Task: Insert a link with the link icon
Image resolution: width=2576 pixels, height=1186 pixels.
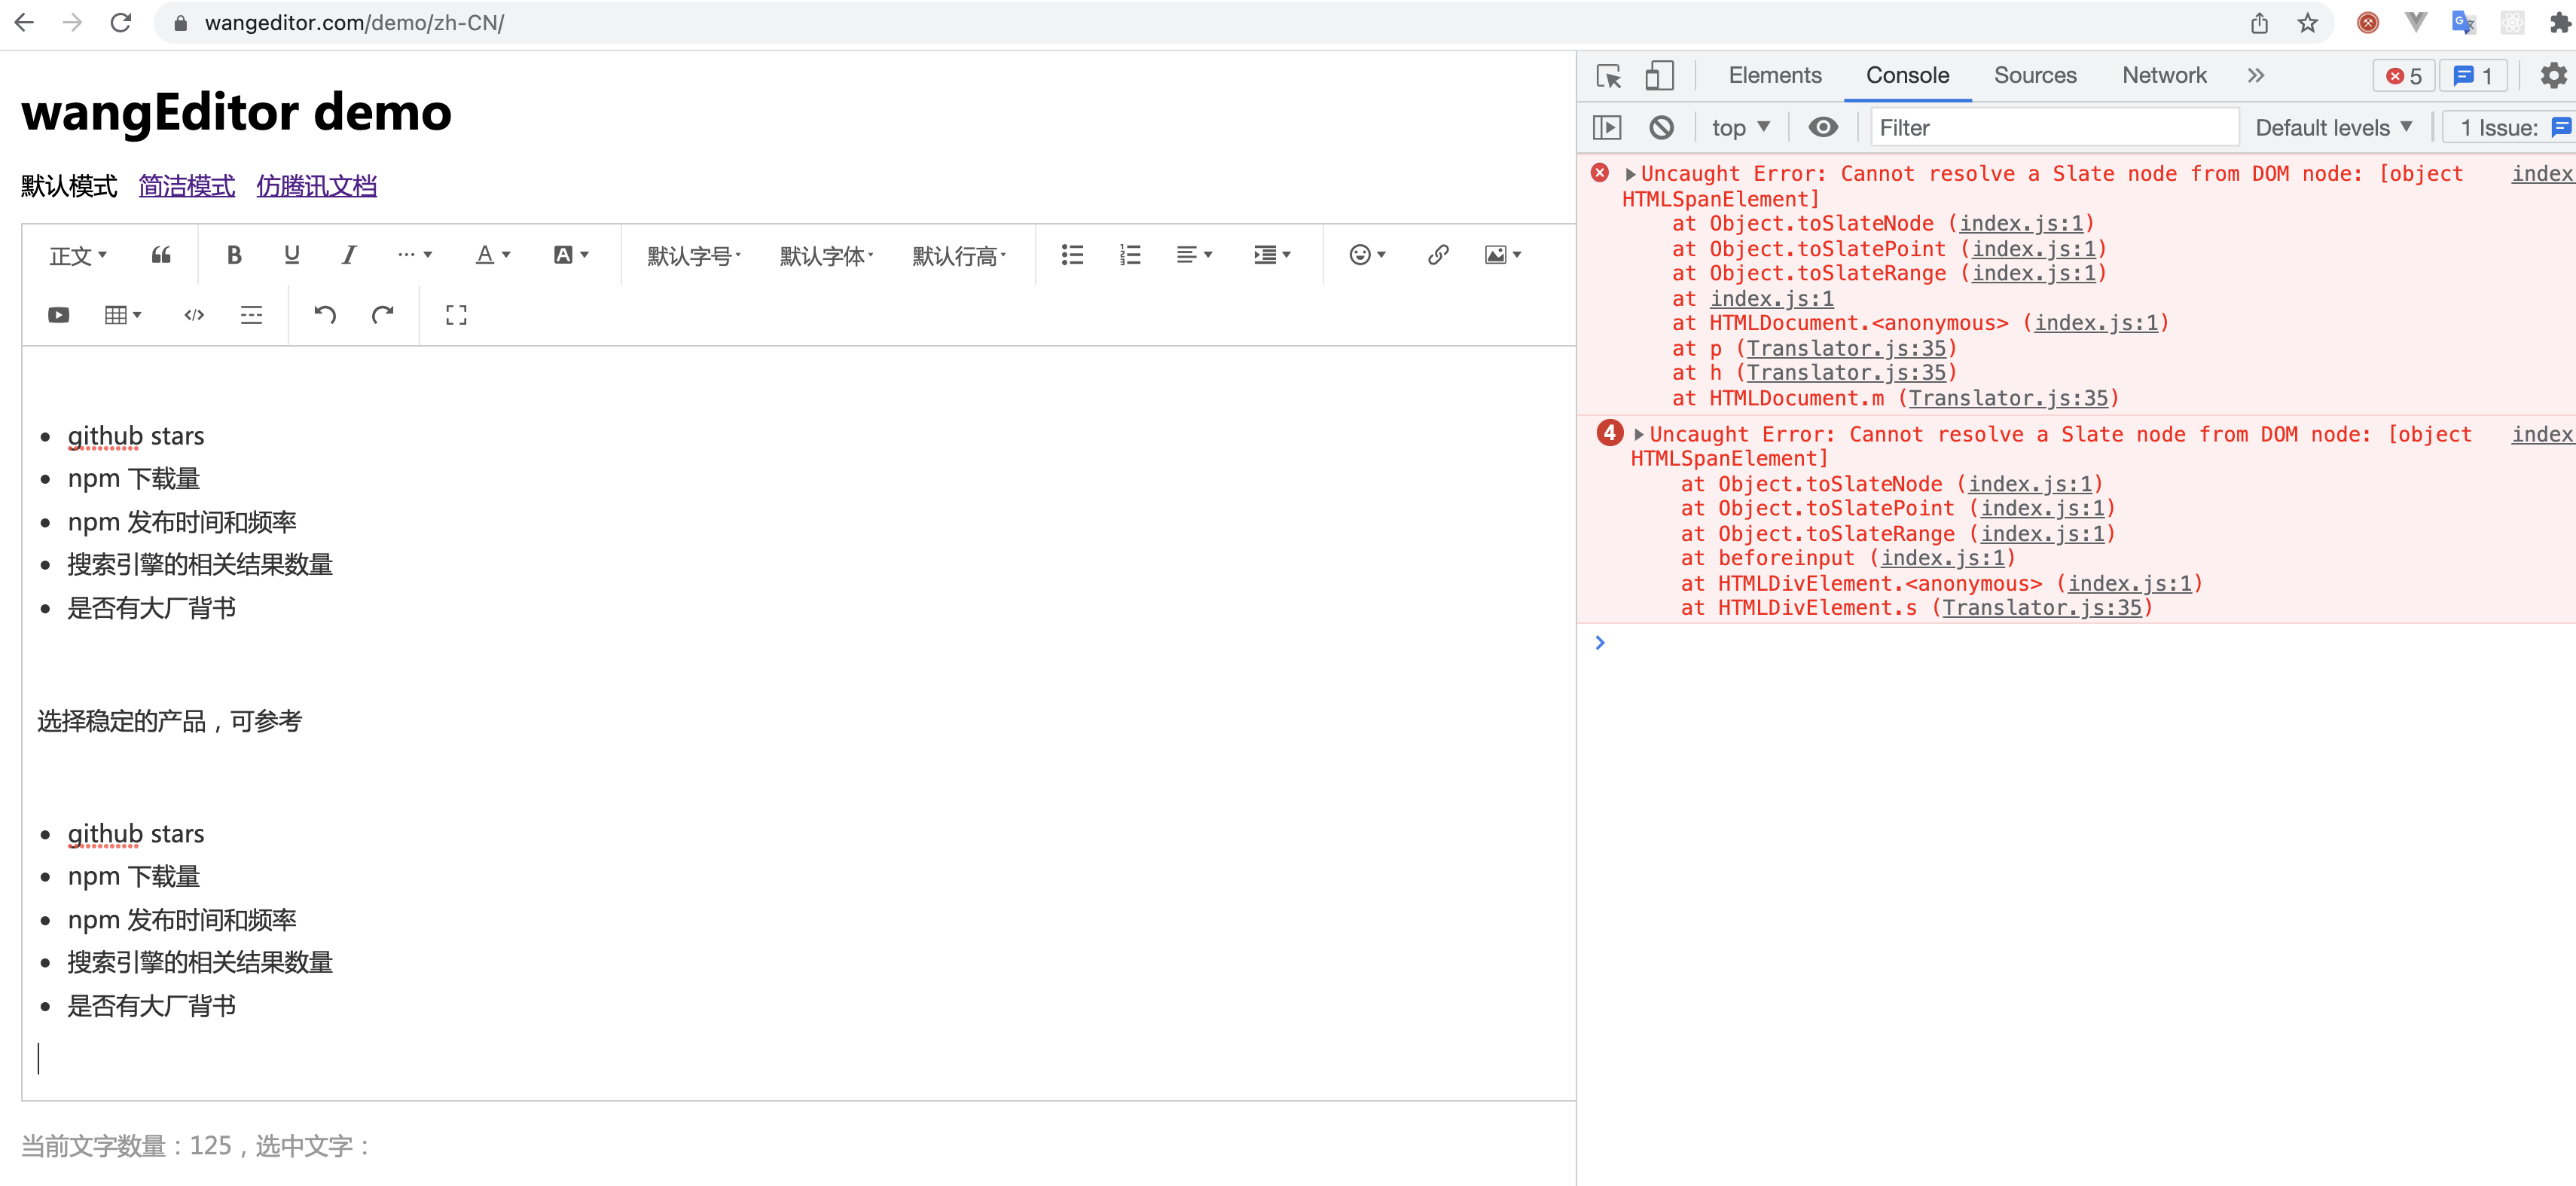Action: [1438, 255]
